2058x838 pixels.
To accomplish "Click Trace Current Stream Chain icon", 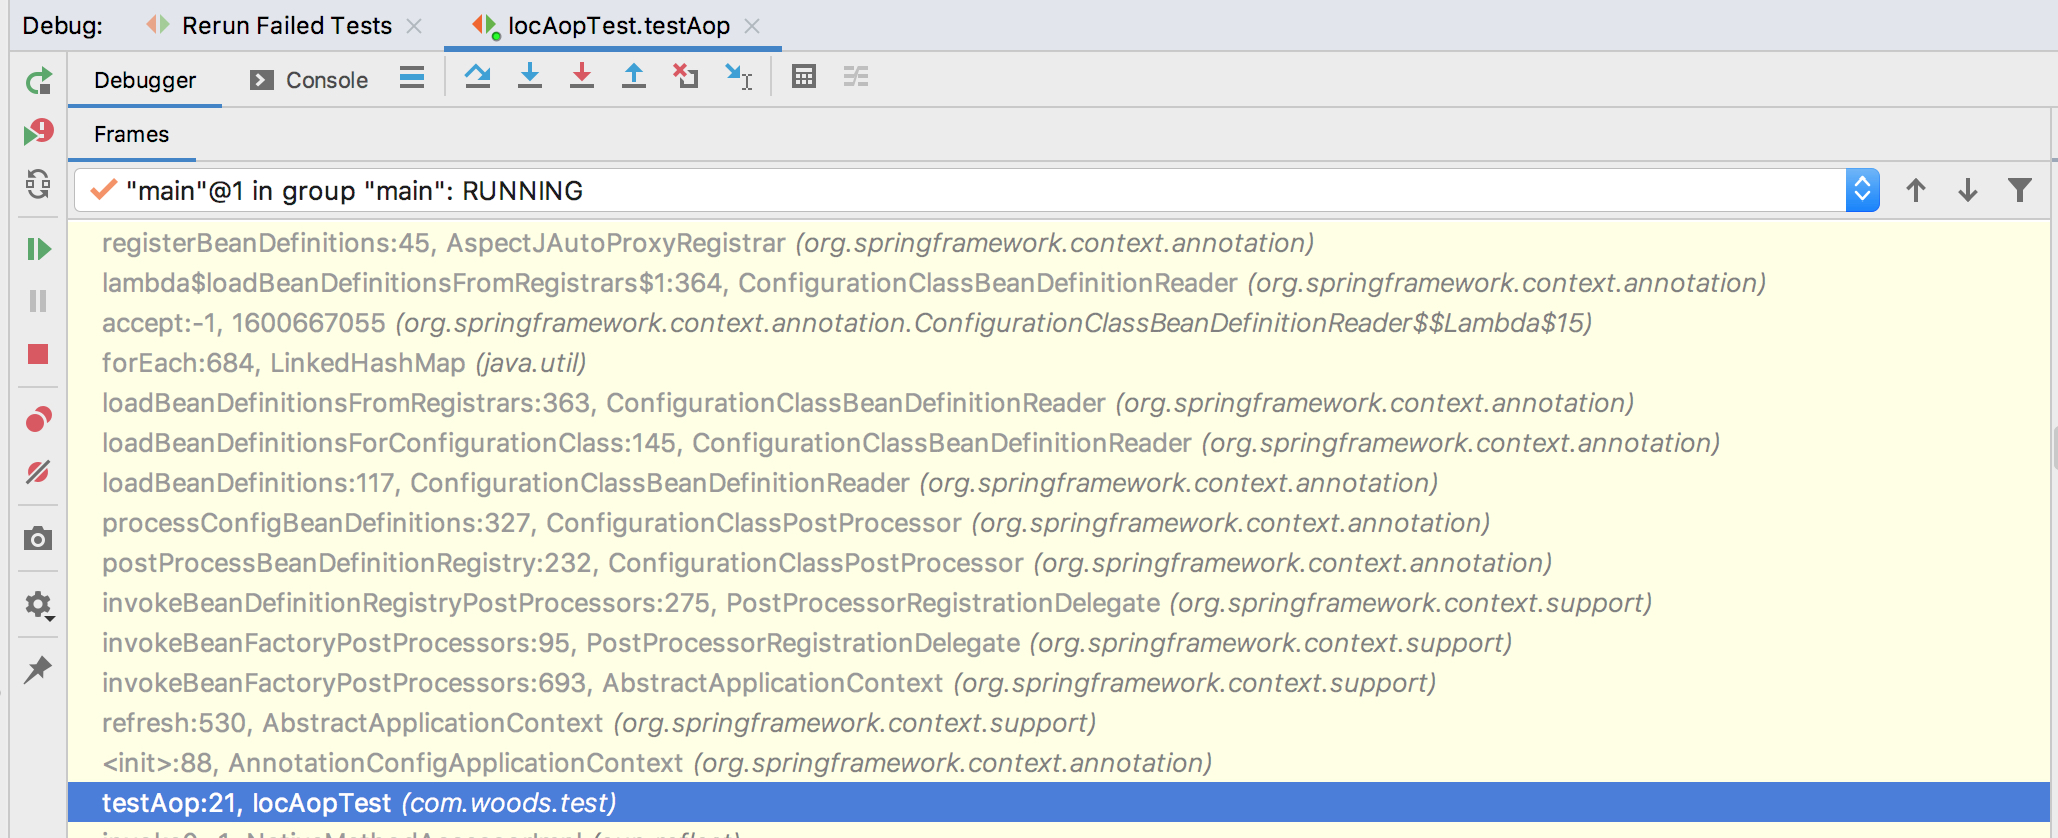I will pos(856,77).
